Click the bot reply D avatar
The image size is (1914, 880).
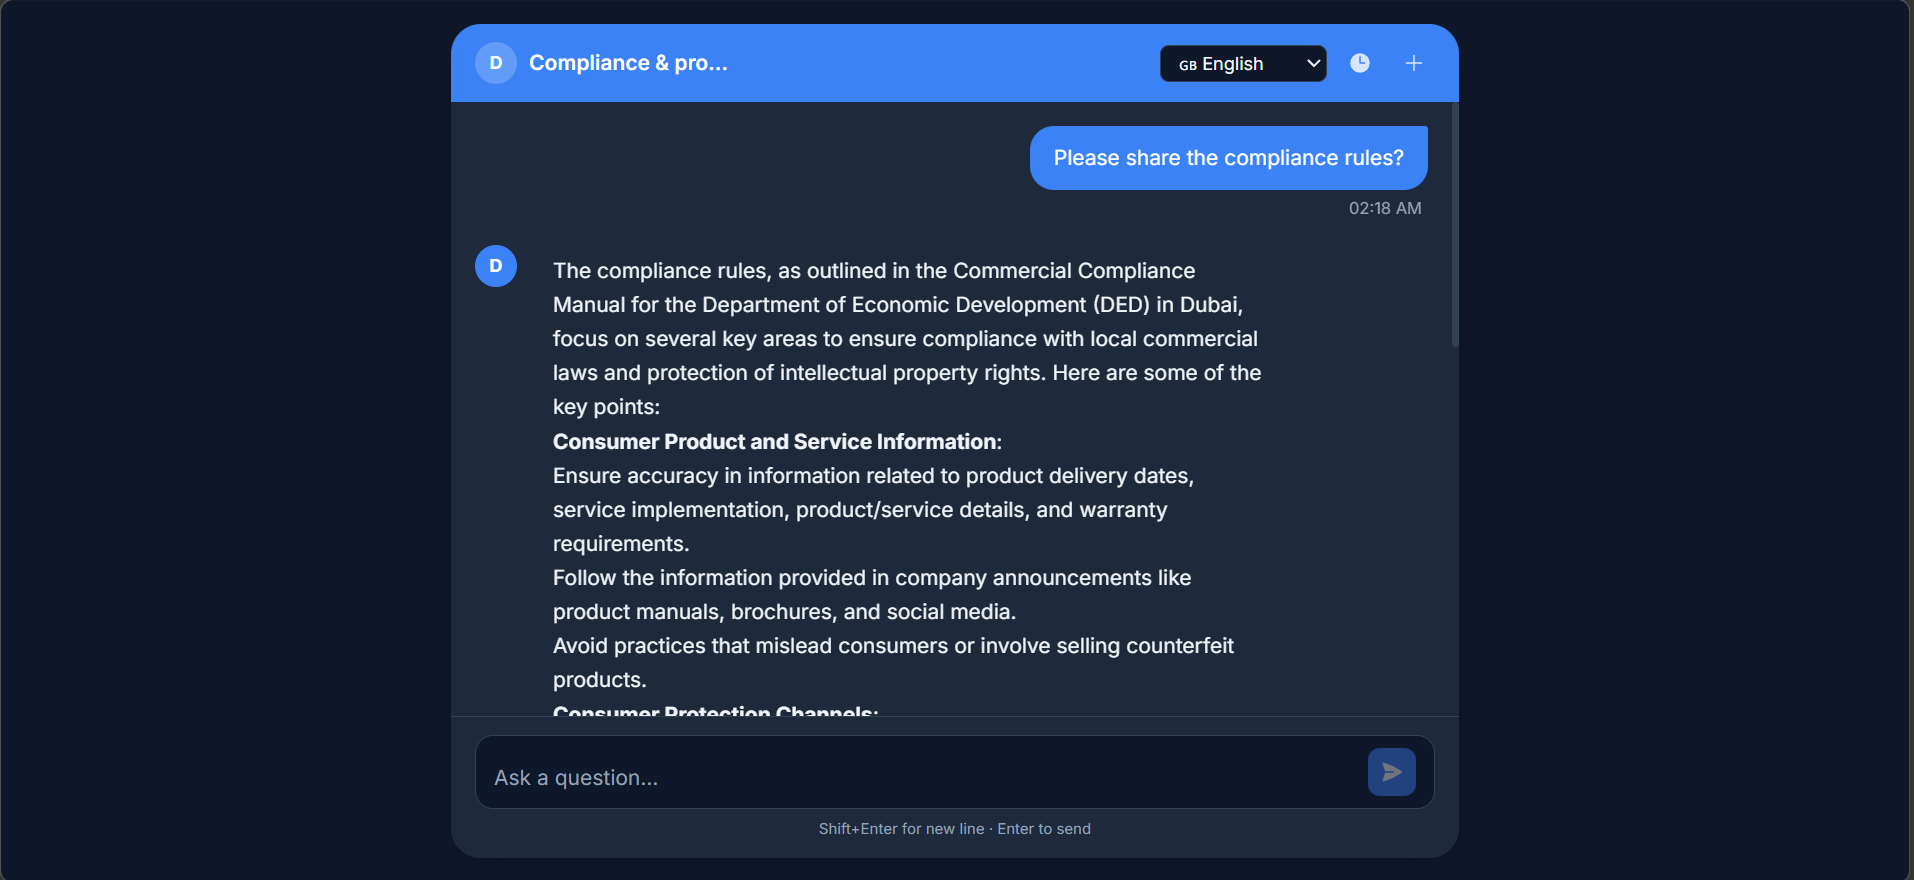[495, 266]
